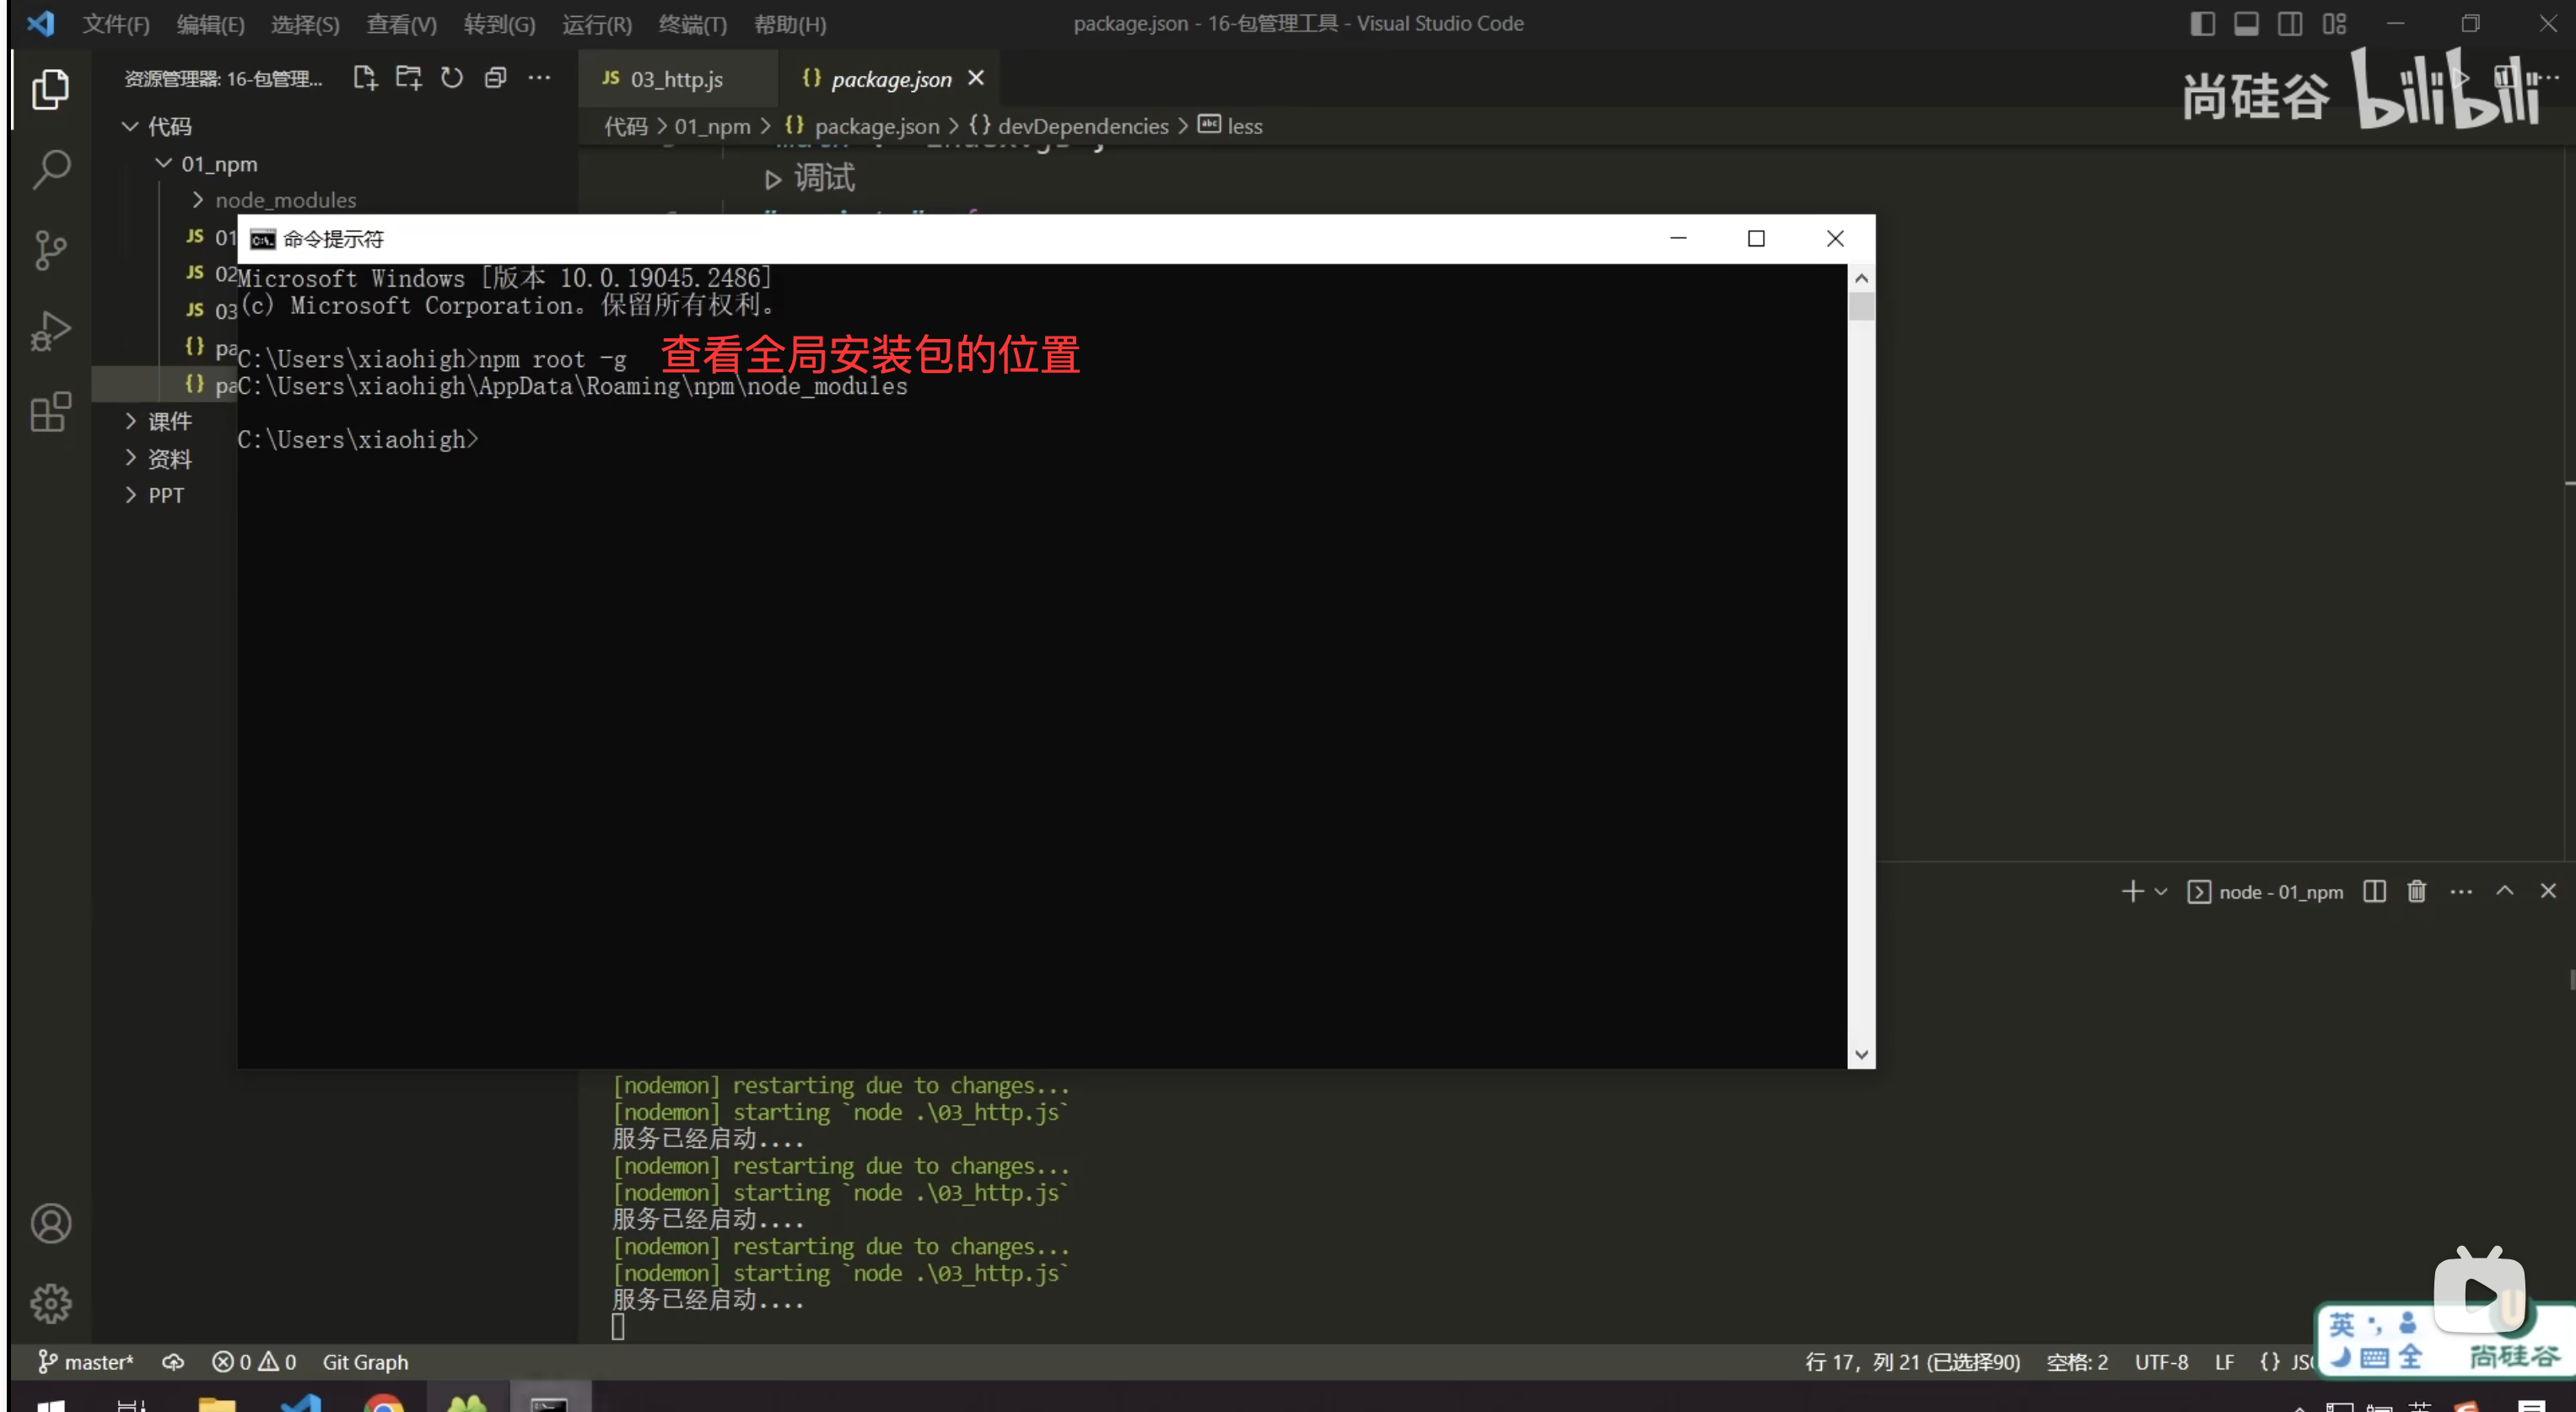The width and height of the screenshot is (2576, 1412).
Task: Open the 终端(T) menu
Action: pyautogui.click(x=692, y=24)
